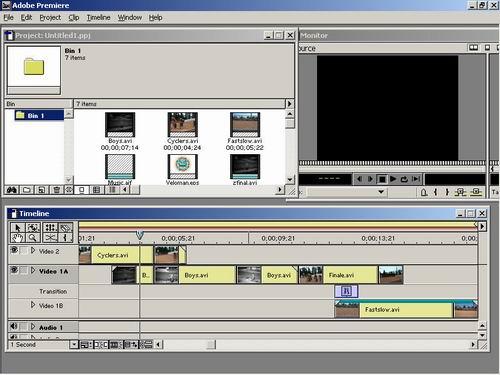Expand the Video 1B track triangle
The image size is (500, 375).
tap(33, 304)
